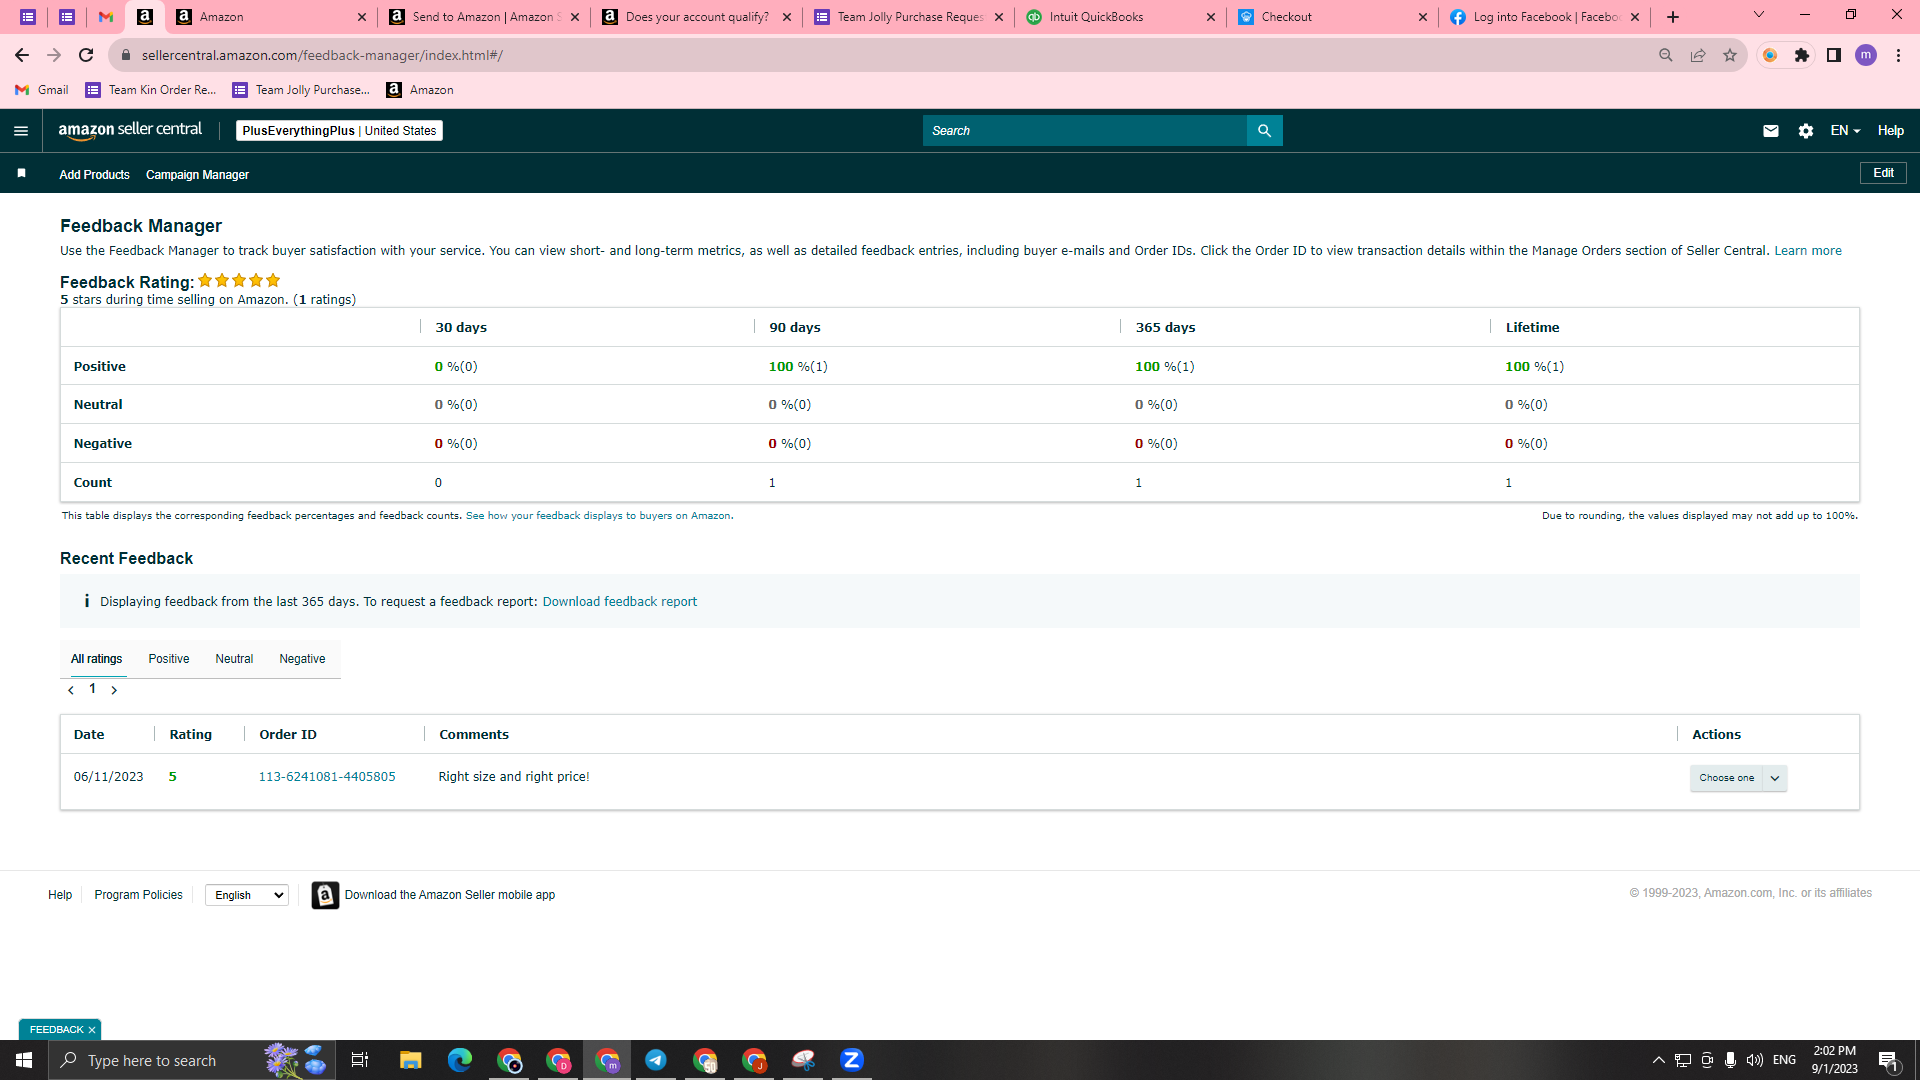Go to previous feedback page chevron
This screenshot has width=1920, height=1080.
coord(71,690)
